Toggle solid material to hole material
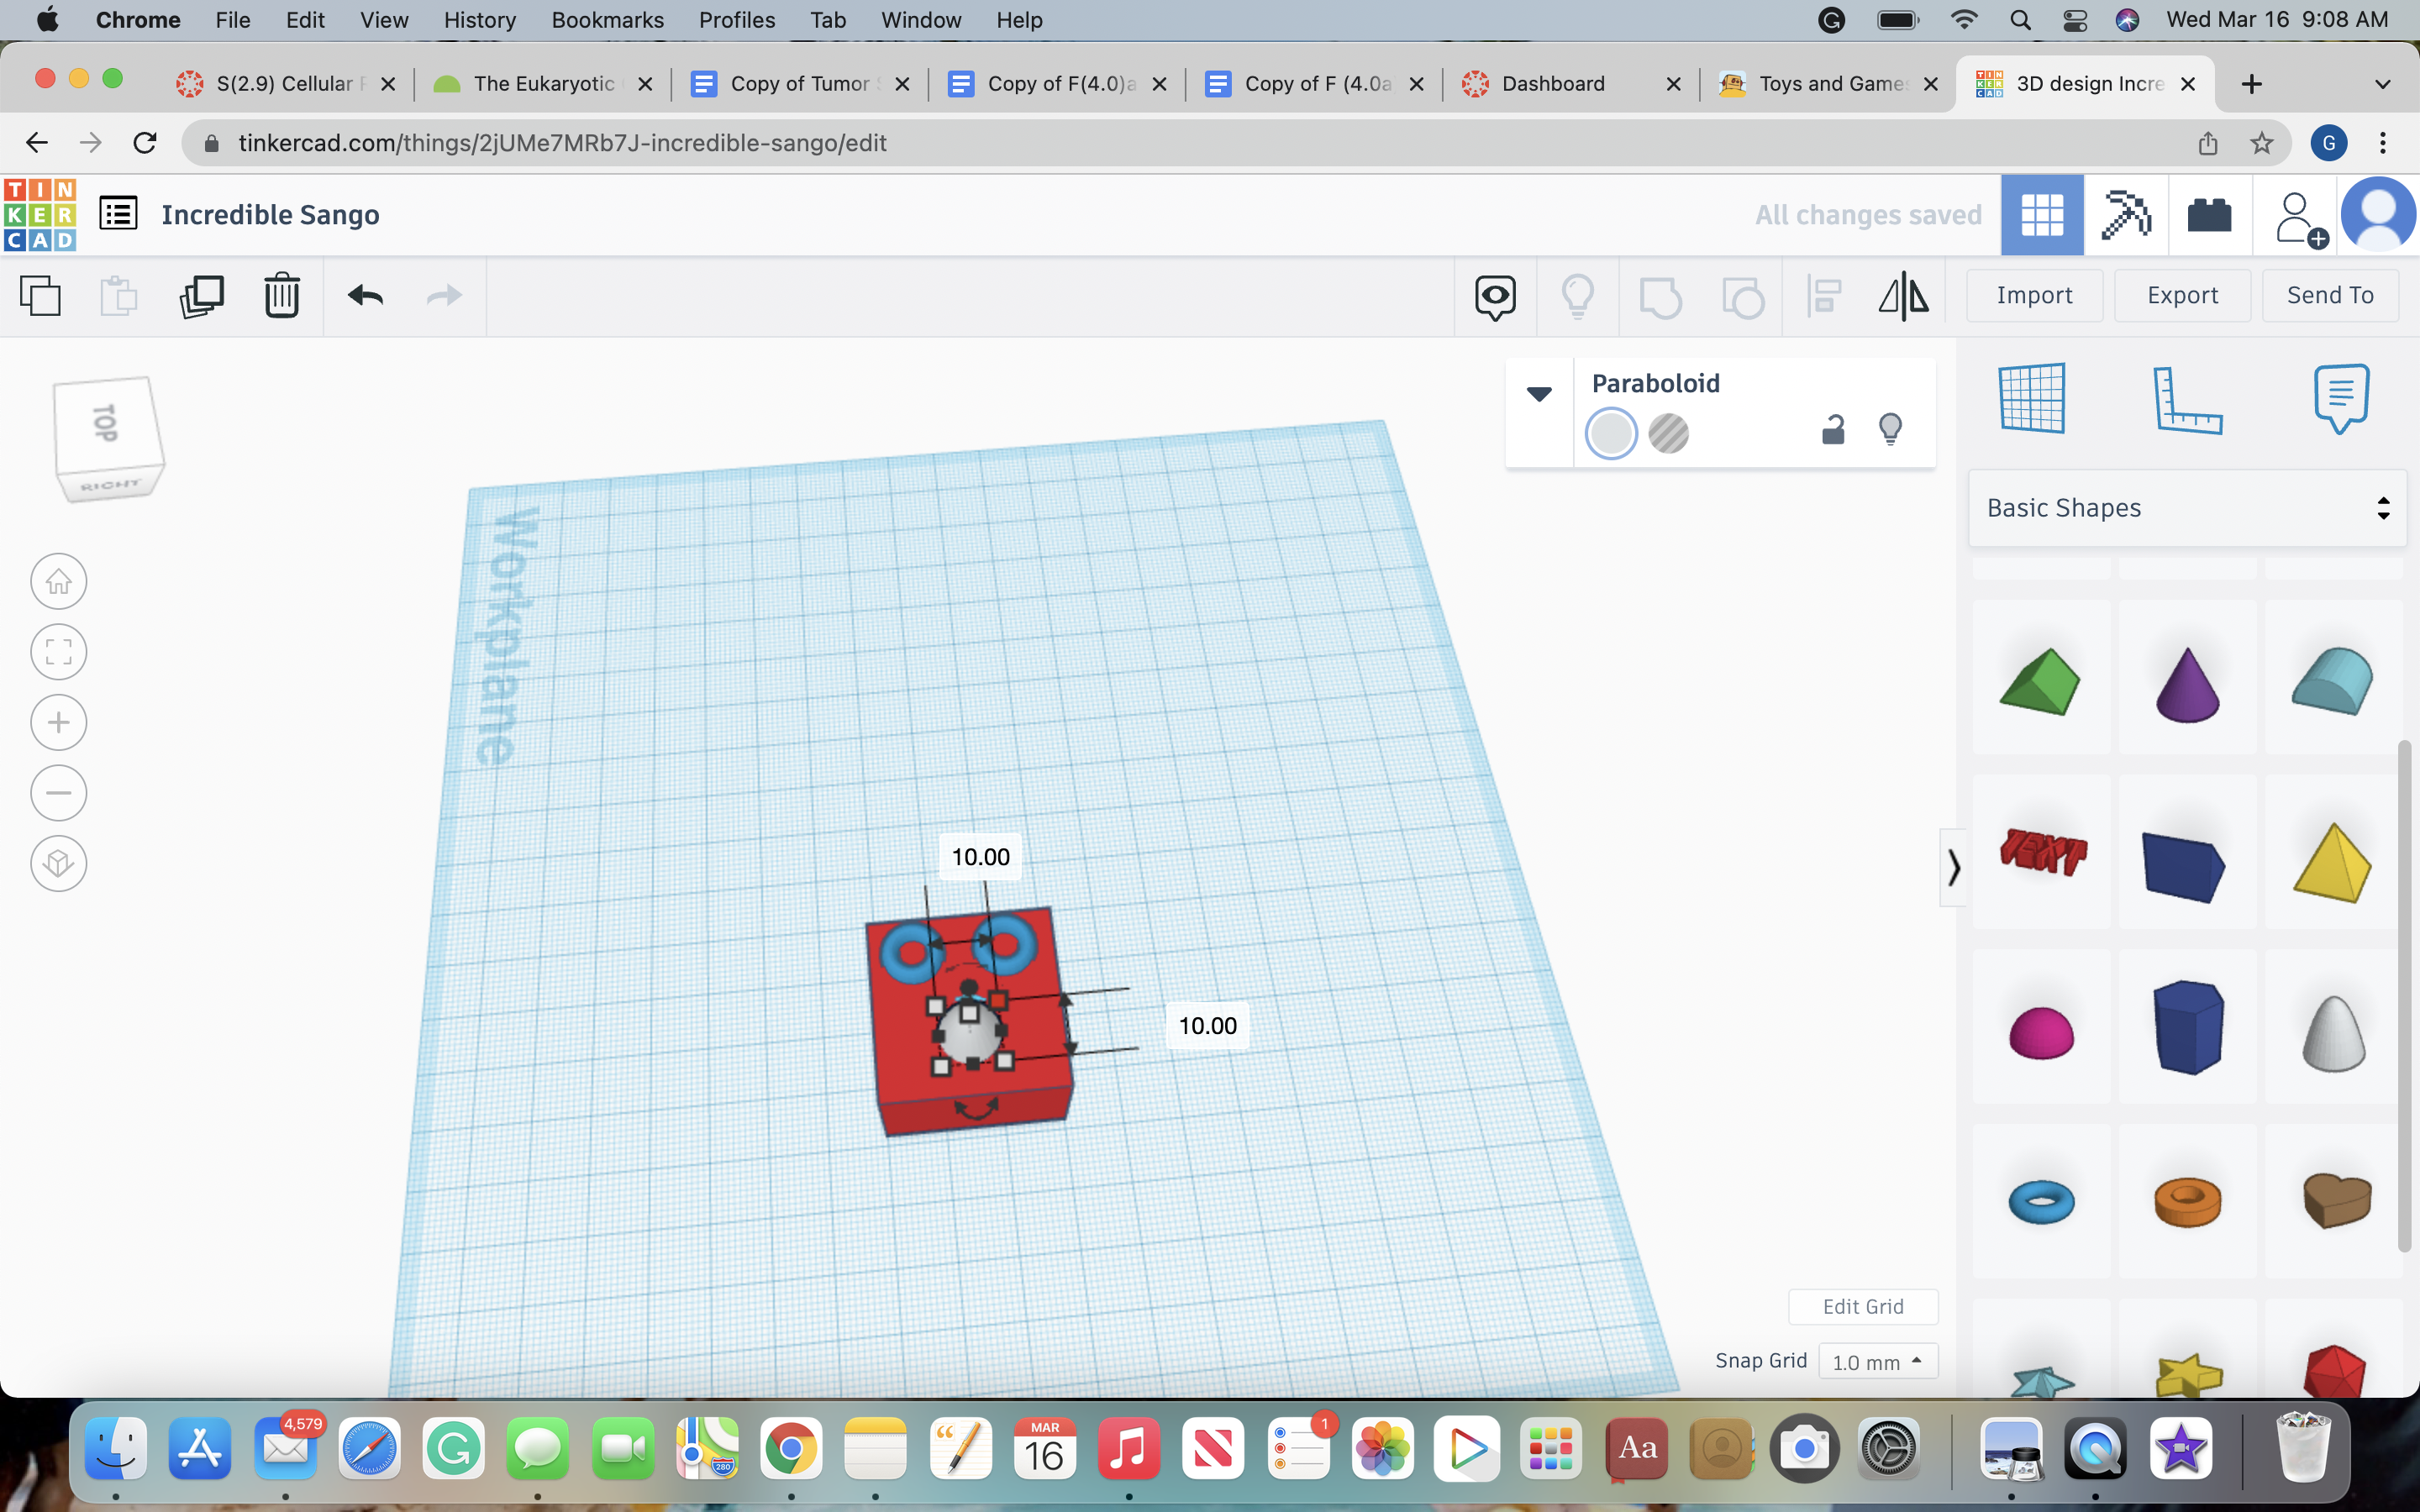 [1665, 432]
